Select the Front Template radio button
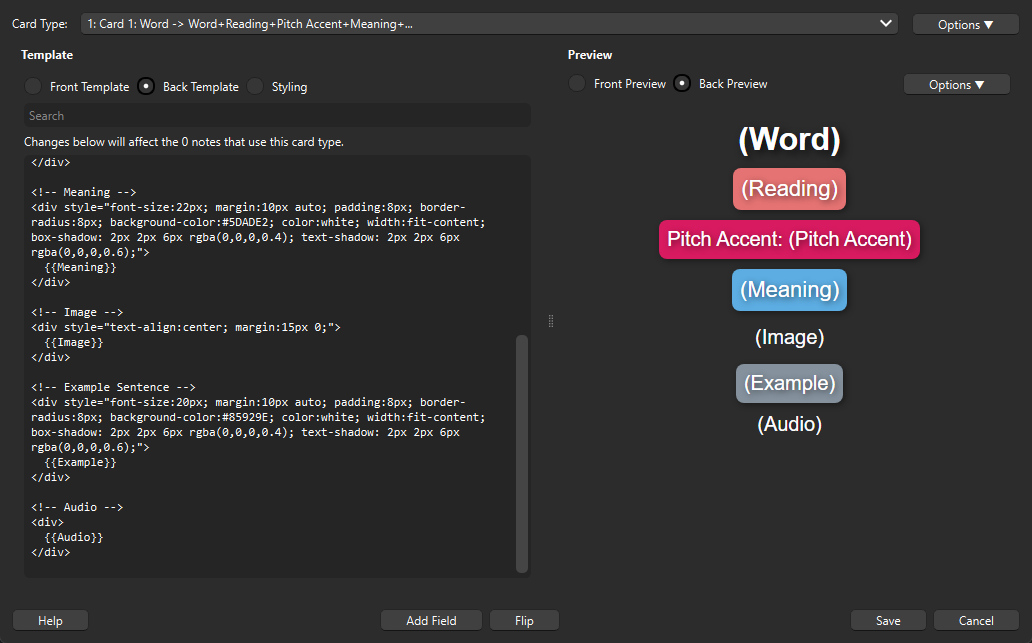1032x643 pixels. click(34, 87)
